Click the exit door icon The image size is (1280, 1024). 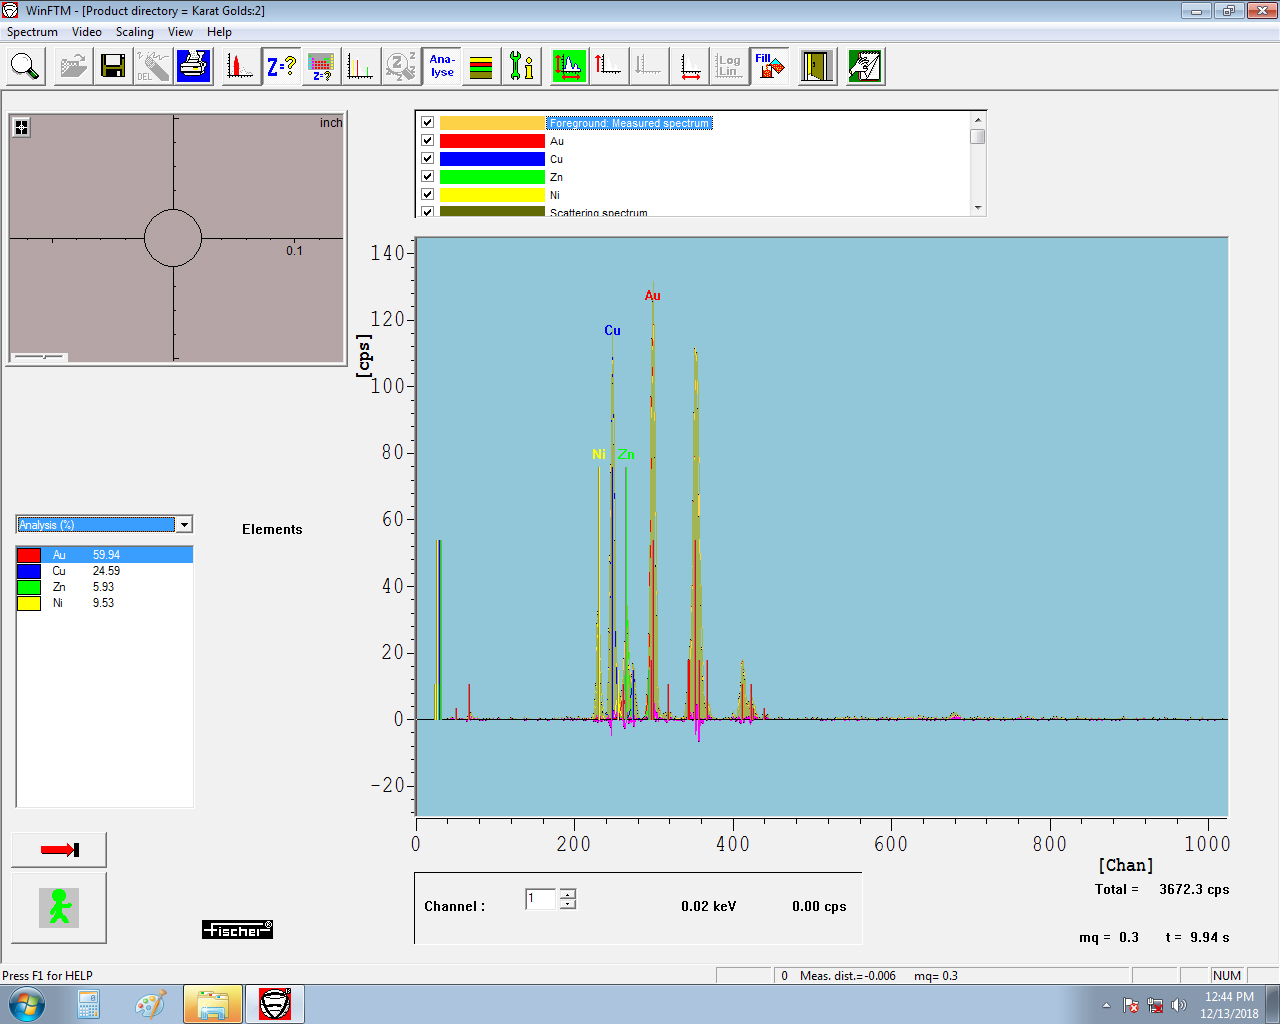817,67
